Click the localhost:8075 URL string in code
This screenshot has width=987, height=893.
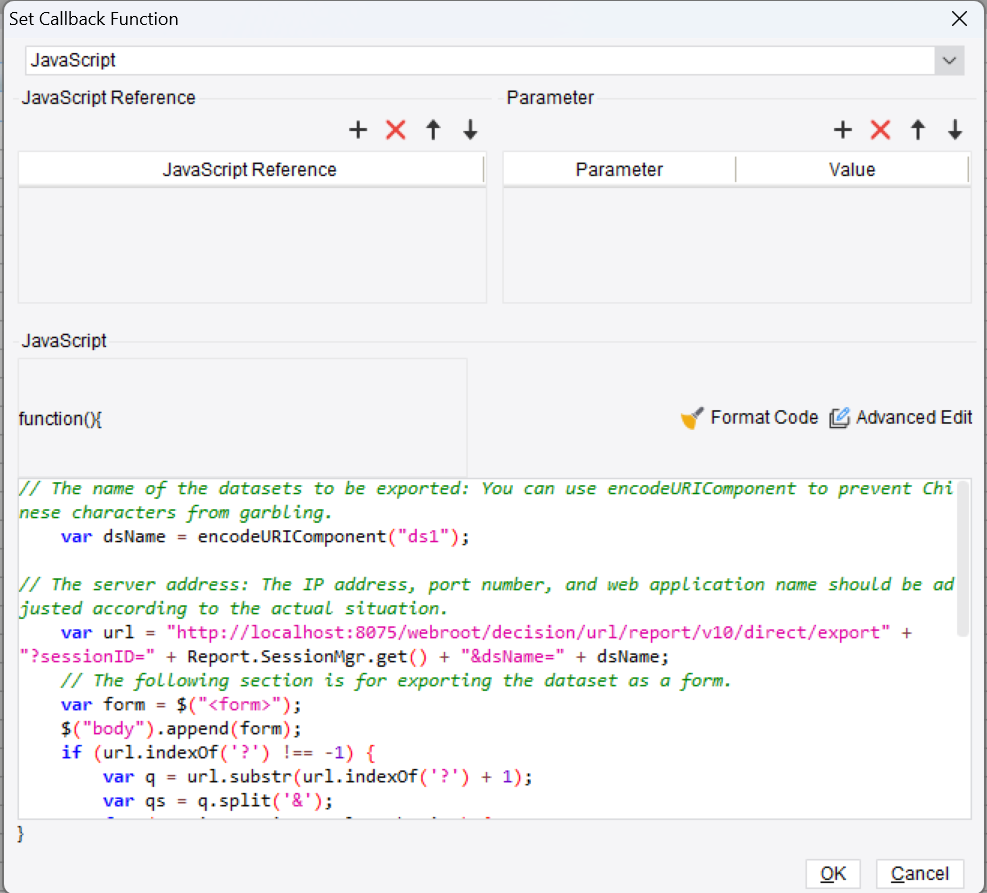528,632
